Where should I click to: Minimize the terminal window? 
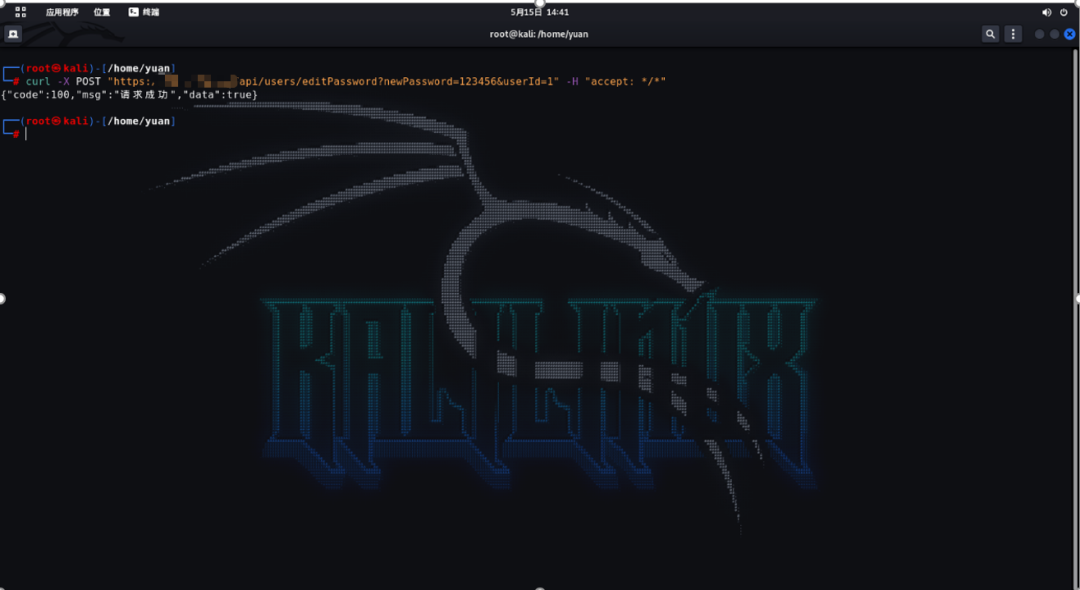coord(1039,34)
